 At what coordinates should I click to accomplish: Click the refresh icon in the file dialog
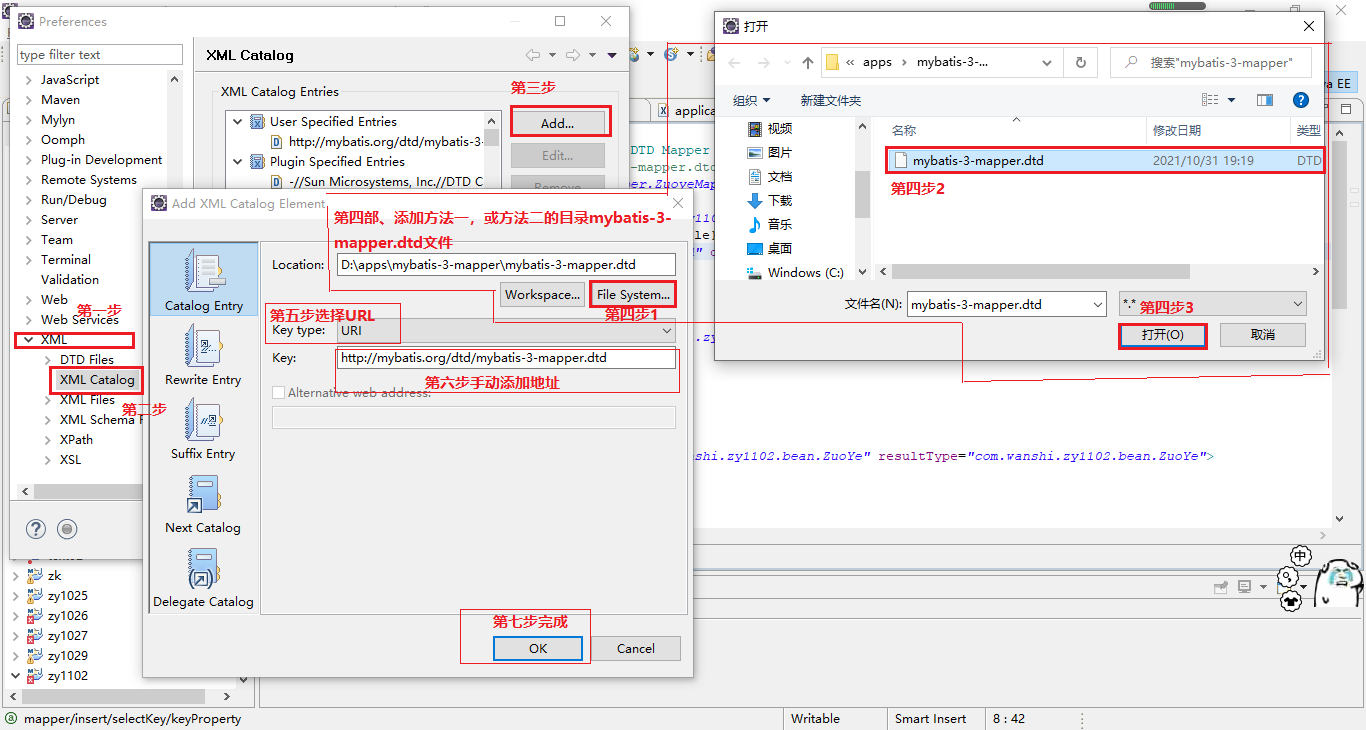tap(1080, 62)
